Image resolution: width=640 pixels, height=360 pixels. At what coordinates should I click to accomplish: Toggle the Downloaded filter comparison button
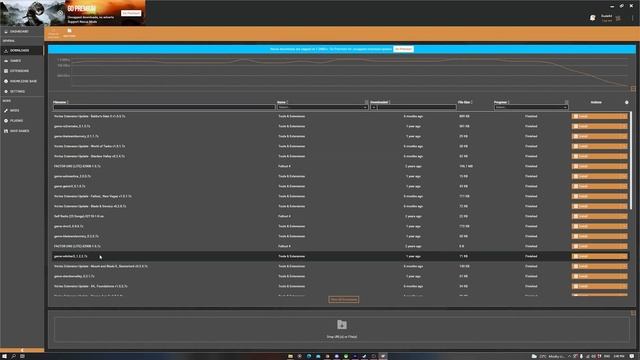pyautogui.click(x=373, y=107)
